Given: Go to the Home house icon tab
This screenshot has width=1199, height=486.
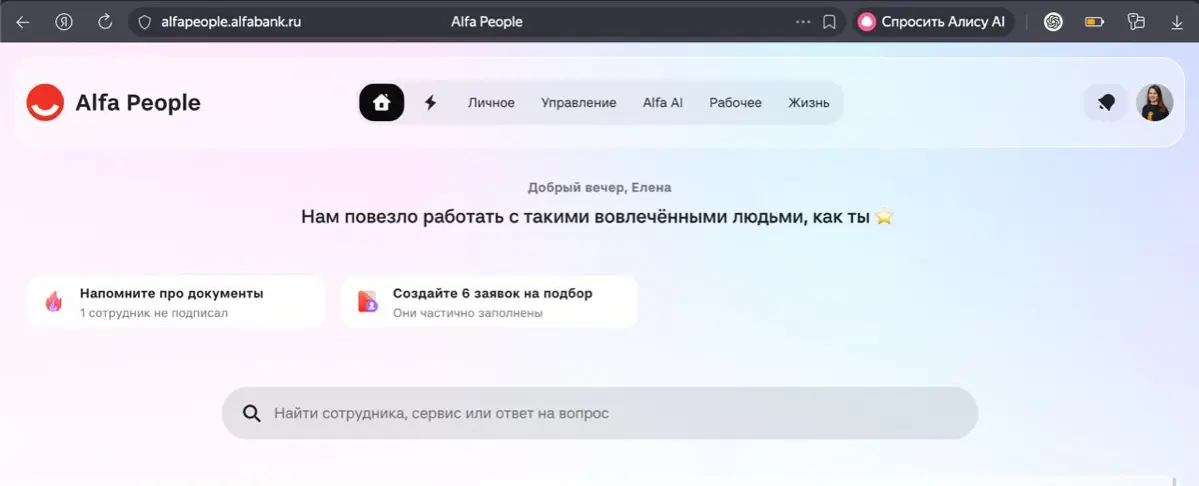Looking at the screenshot, I should click(382, 102).
